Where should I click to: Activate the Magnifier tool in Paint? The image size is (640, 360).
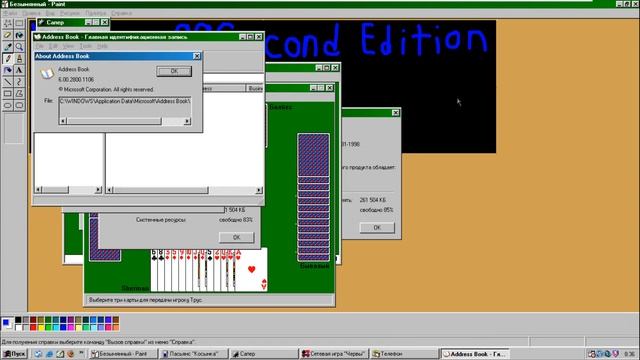click(x=19, y=47)
